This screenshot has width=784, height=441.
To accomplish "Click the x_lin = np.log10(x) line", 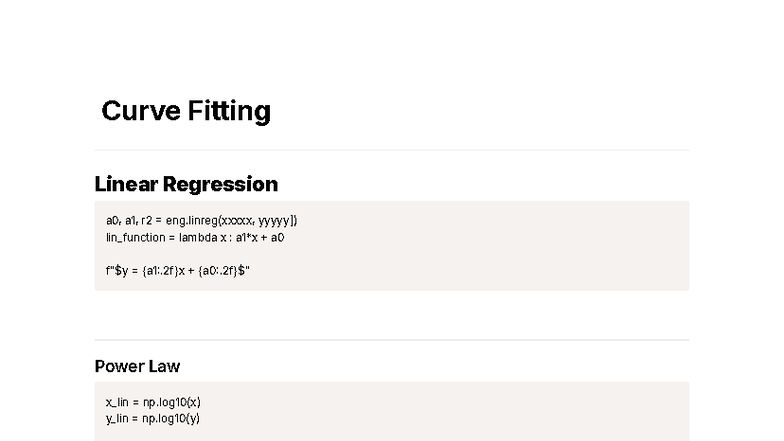I will pyautogui.click(x=153, y=402).
